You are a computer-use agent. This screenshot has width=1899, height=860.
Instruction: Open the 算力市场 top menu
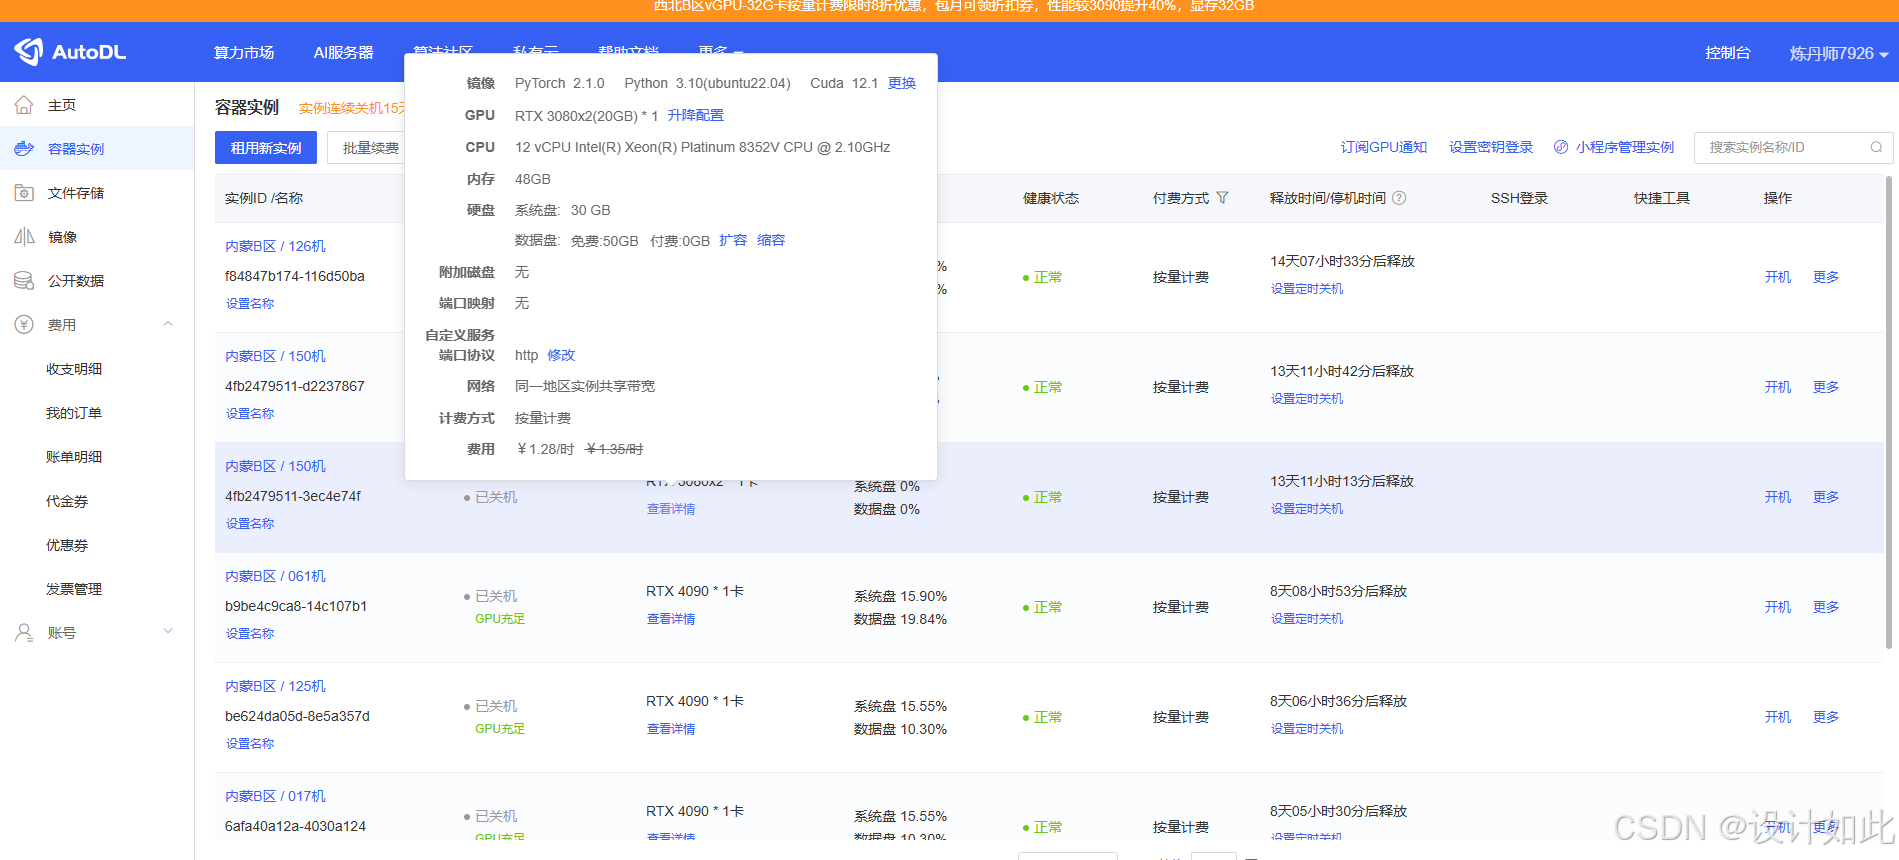(244, 52)
